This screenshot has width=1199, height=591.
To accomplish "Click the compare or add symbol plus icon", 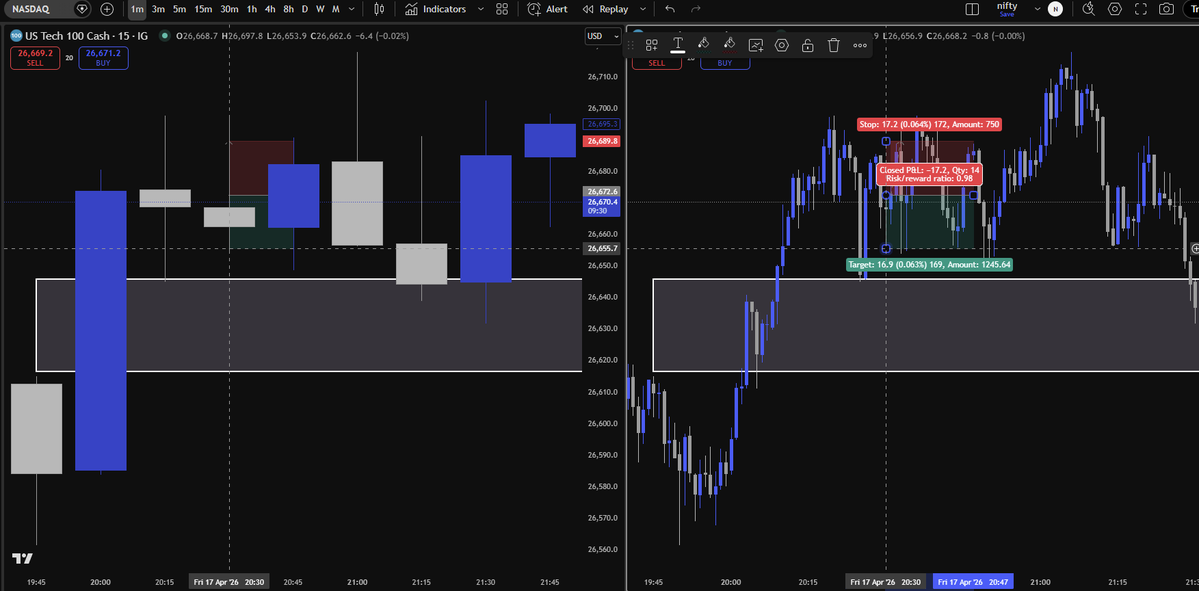I will click(107, 9).
